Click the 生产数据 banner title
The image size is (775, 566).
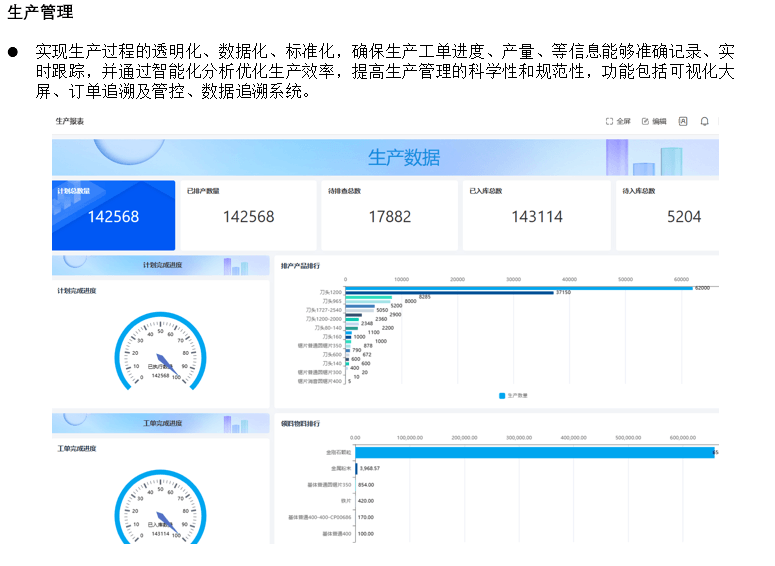pos(403,158)
